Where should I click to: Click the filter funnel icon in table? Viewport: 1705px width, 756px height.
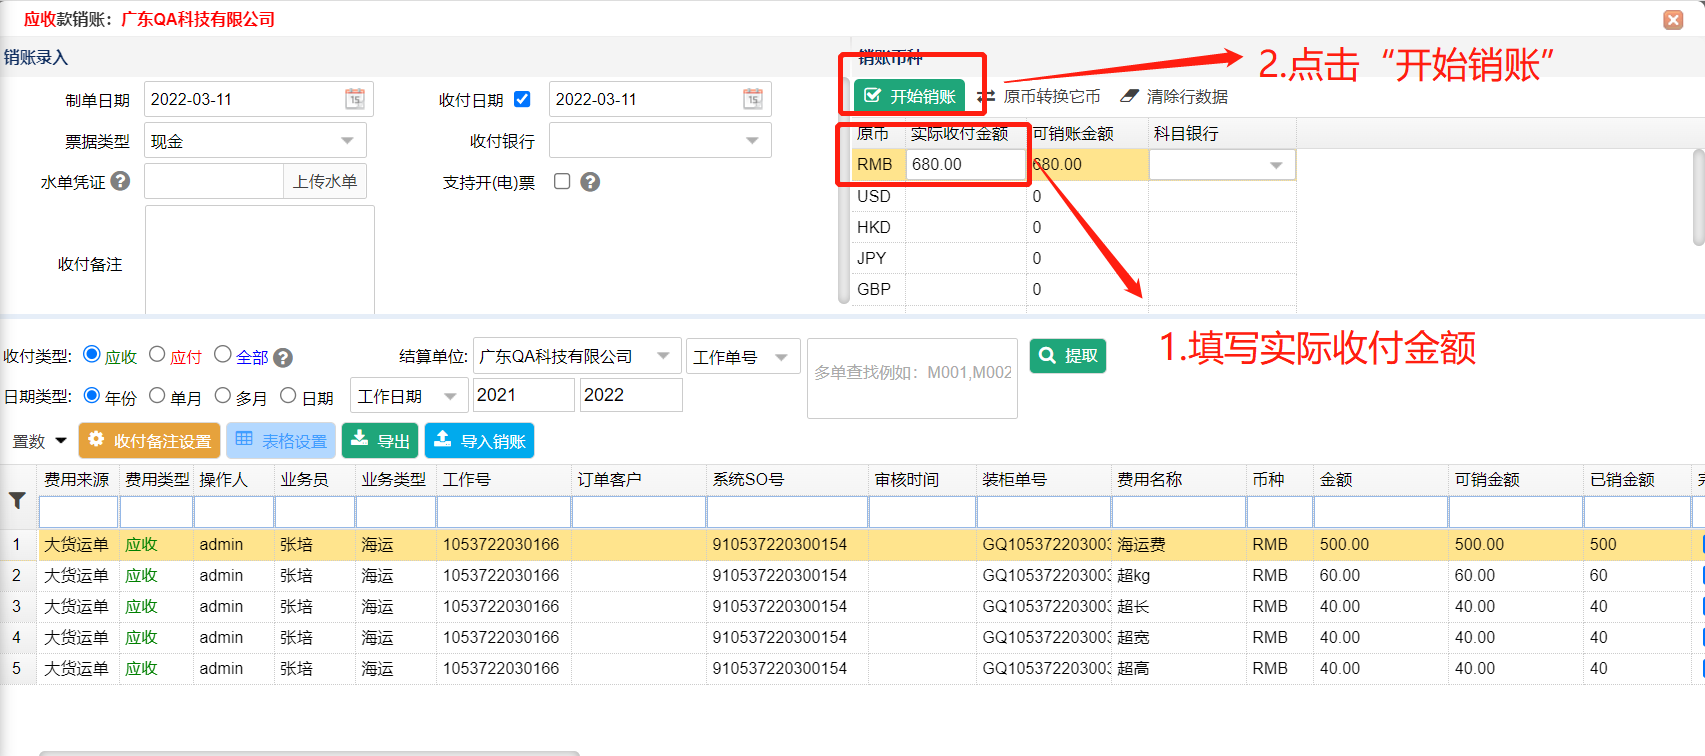[x=17, y=501]
